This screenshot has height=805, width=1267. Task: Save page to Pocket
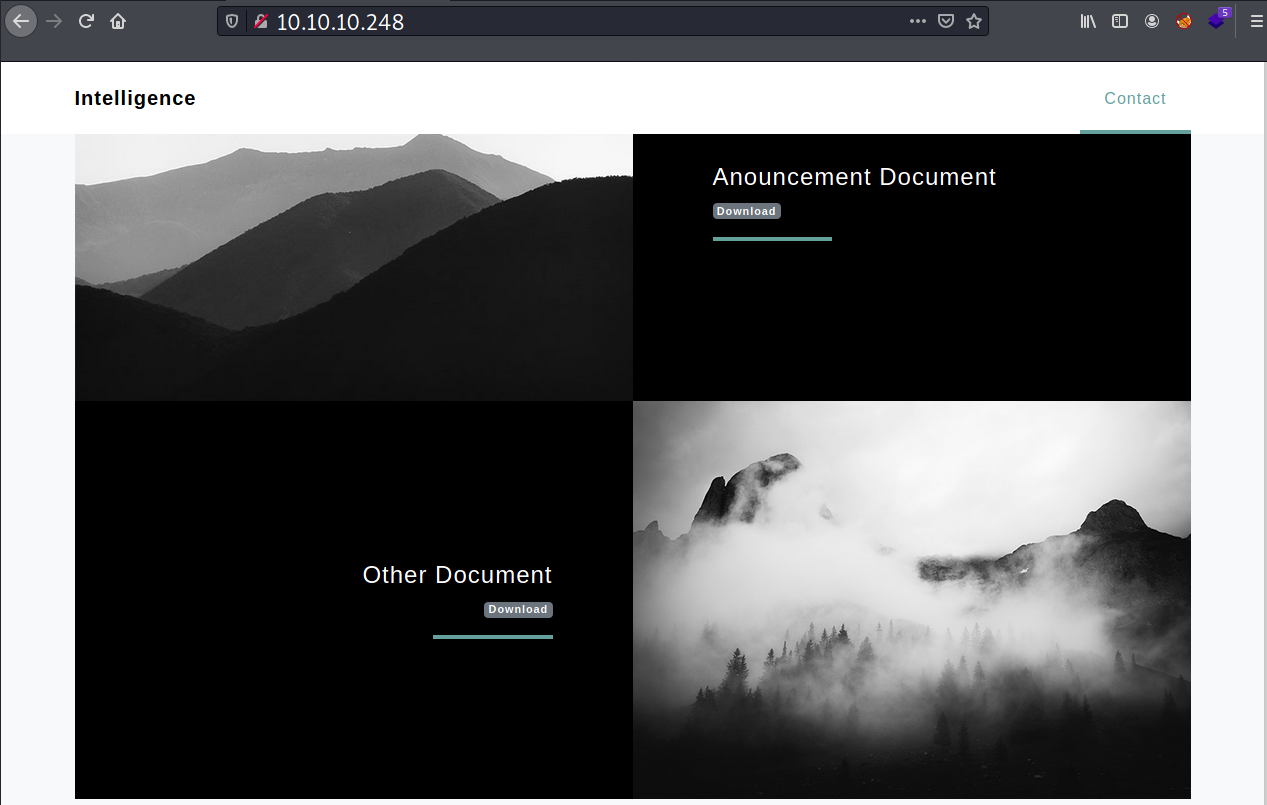tap(945, 21)
